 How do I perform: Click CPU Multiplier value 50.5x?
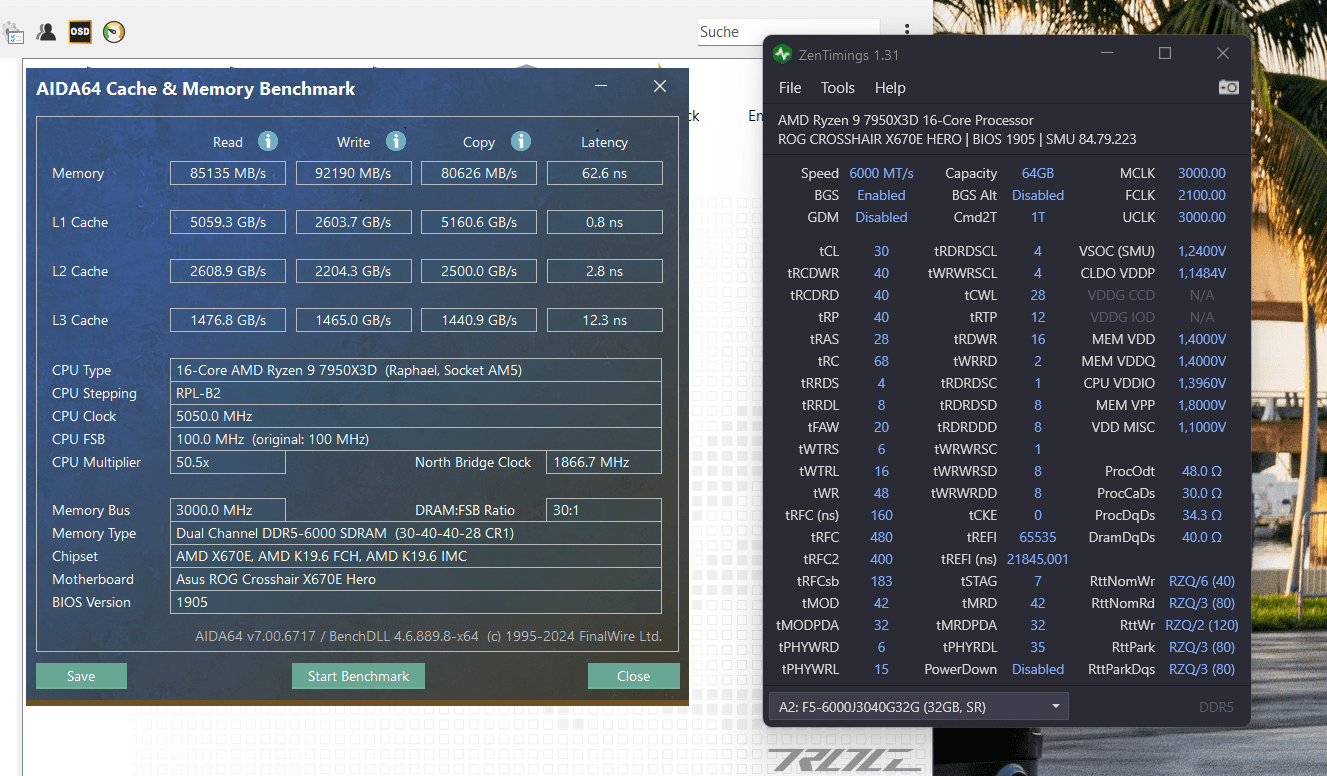pyautogui.click(x=228, y=462)
